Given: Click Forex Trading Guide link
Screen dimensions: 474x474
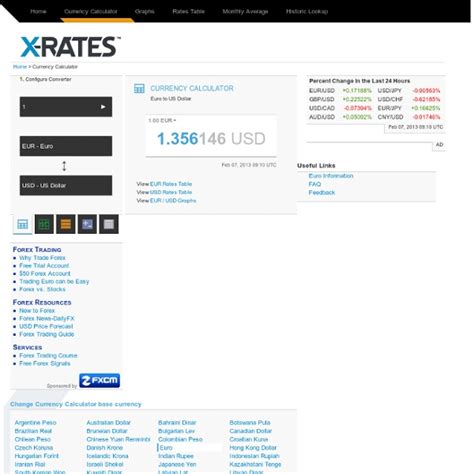Looking at the screenshot, I should (x=46, y=334).
